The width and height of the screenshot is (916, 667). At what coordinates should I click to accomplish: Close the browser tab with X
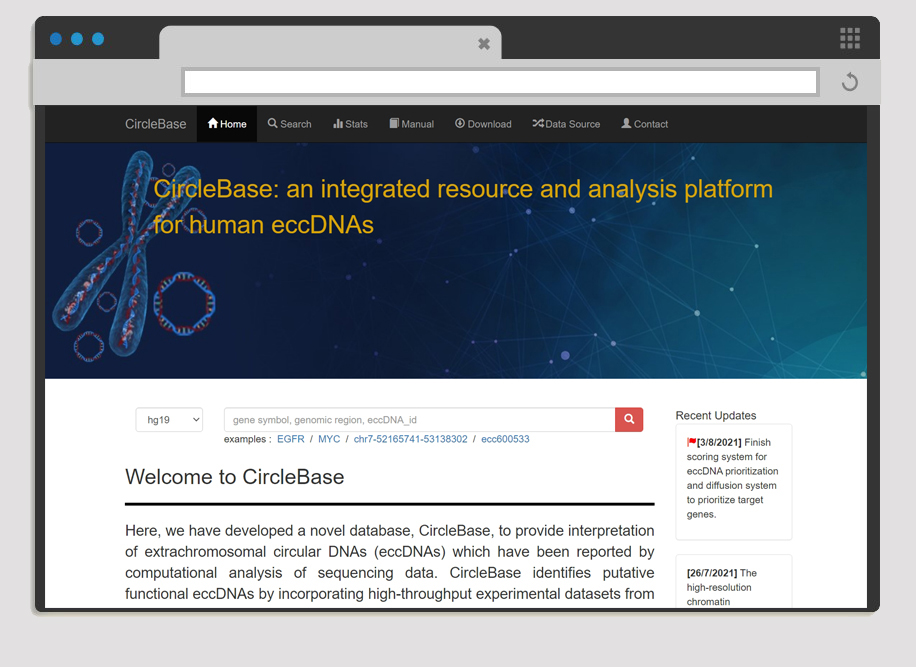(484, 44)
